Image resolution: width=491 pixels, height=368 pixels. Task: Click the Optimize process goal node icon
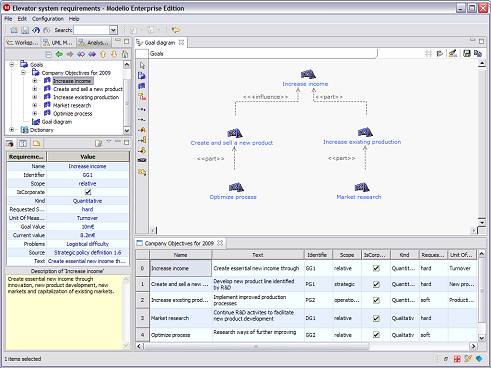[236, 187]
